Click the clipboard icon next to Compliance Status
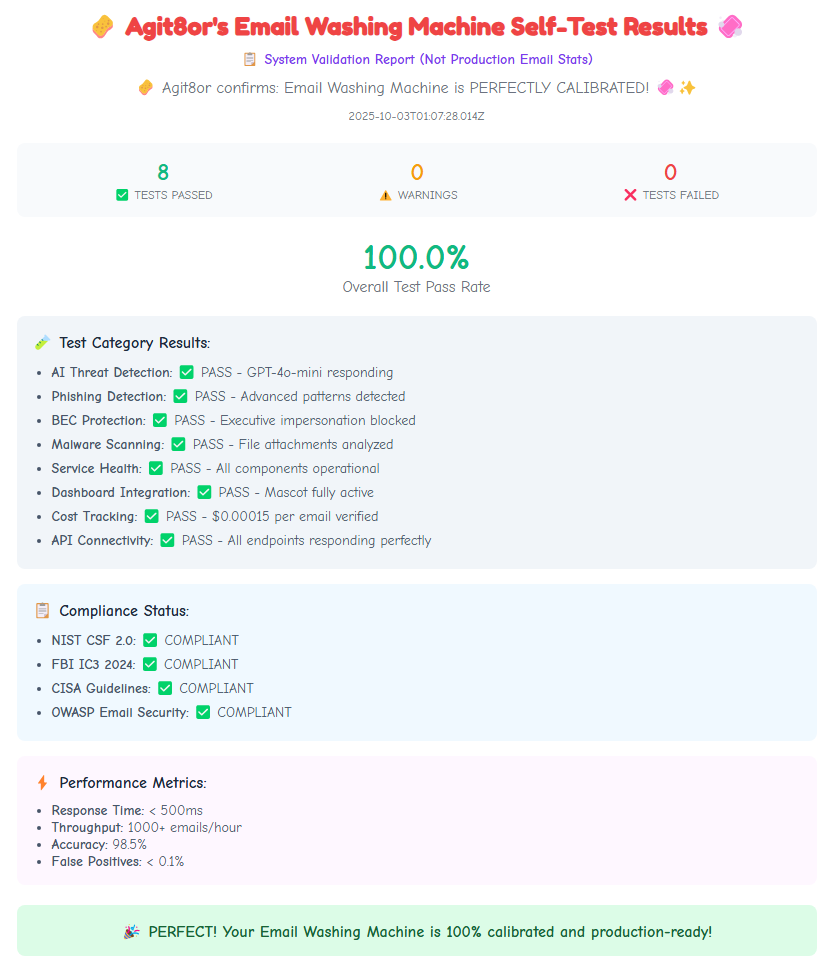 pos(42,611)
